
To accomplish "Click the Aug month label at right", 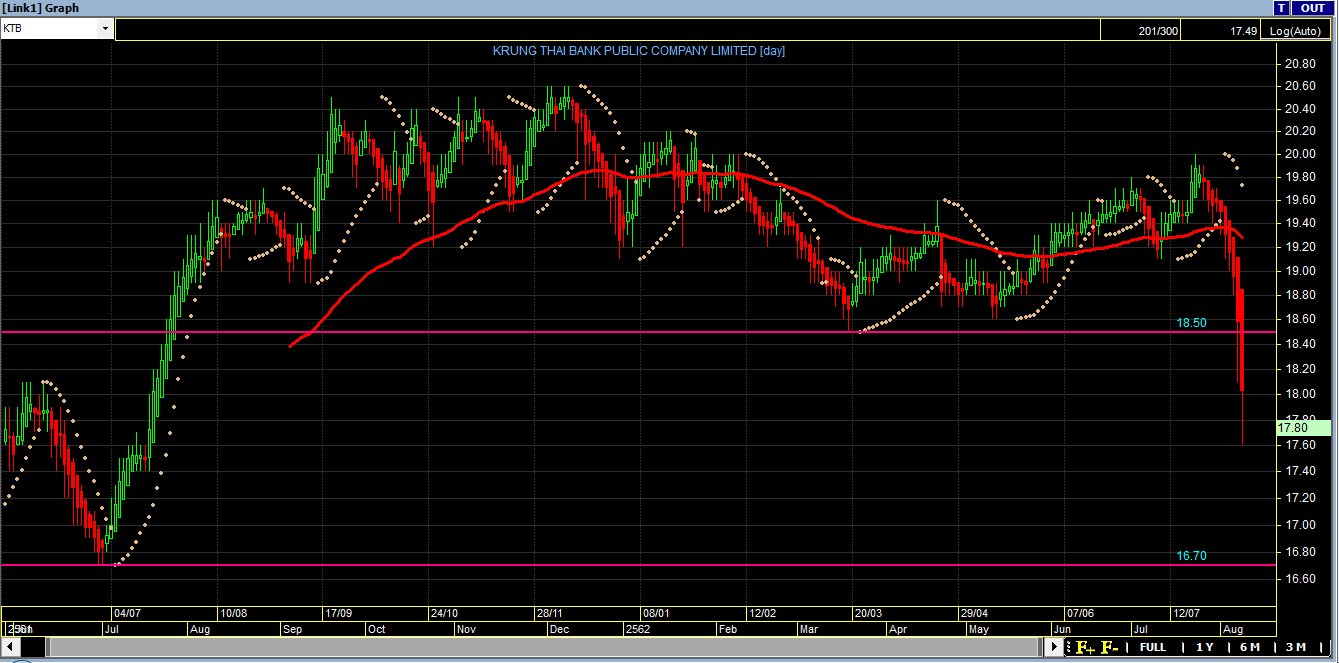I will tap(1234, 630).
